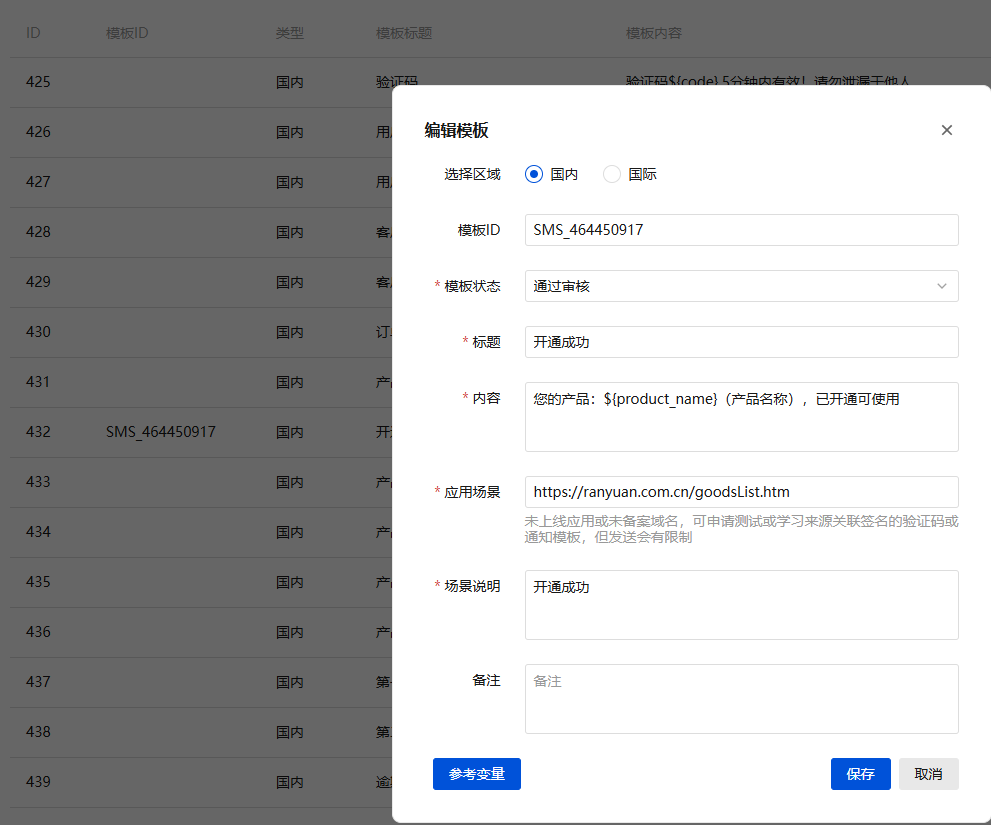The image size is (991, 825).
Task: Click the 类型 column header
Action: click(x=289, y=33)
